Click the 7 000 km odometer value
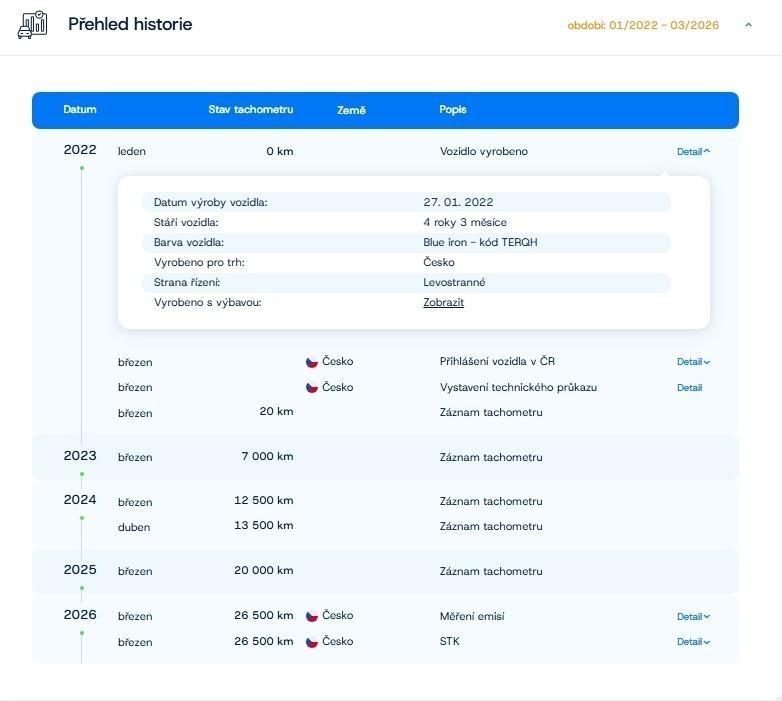 (267, 456)
